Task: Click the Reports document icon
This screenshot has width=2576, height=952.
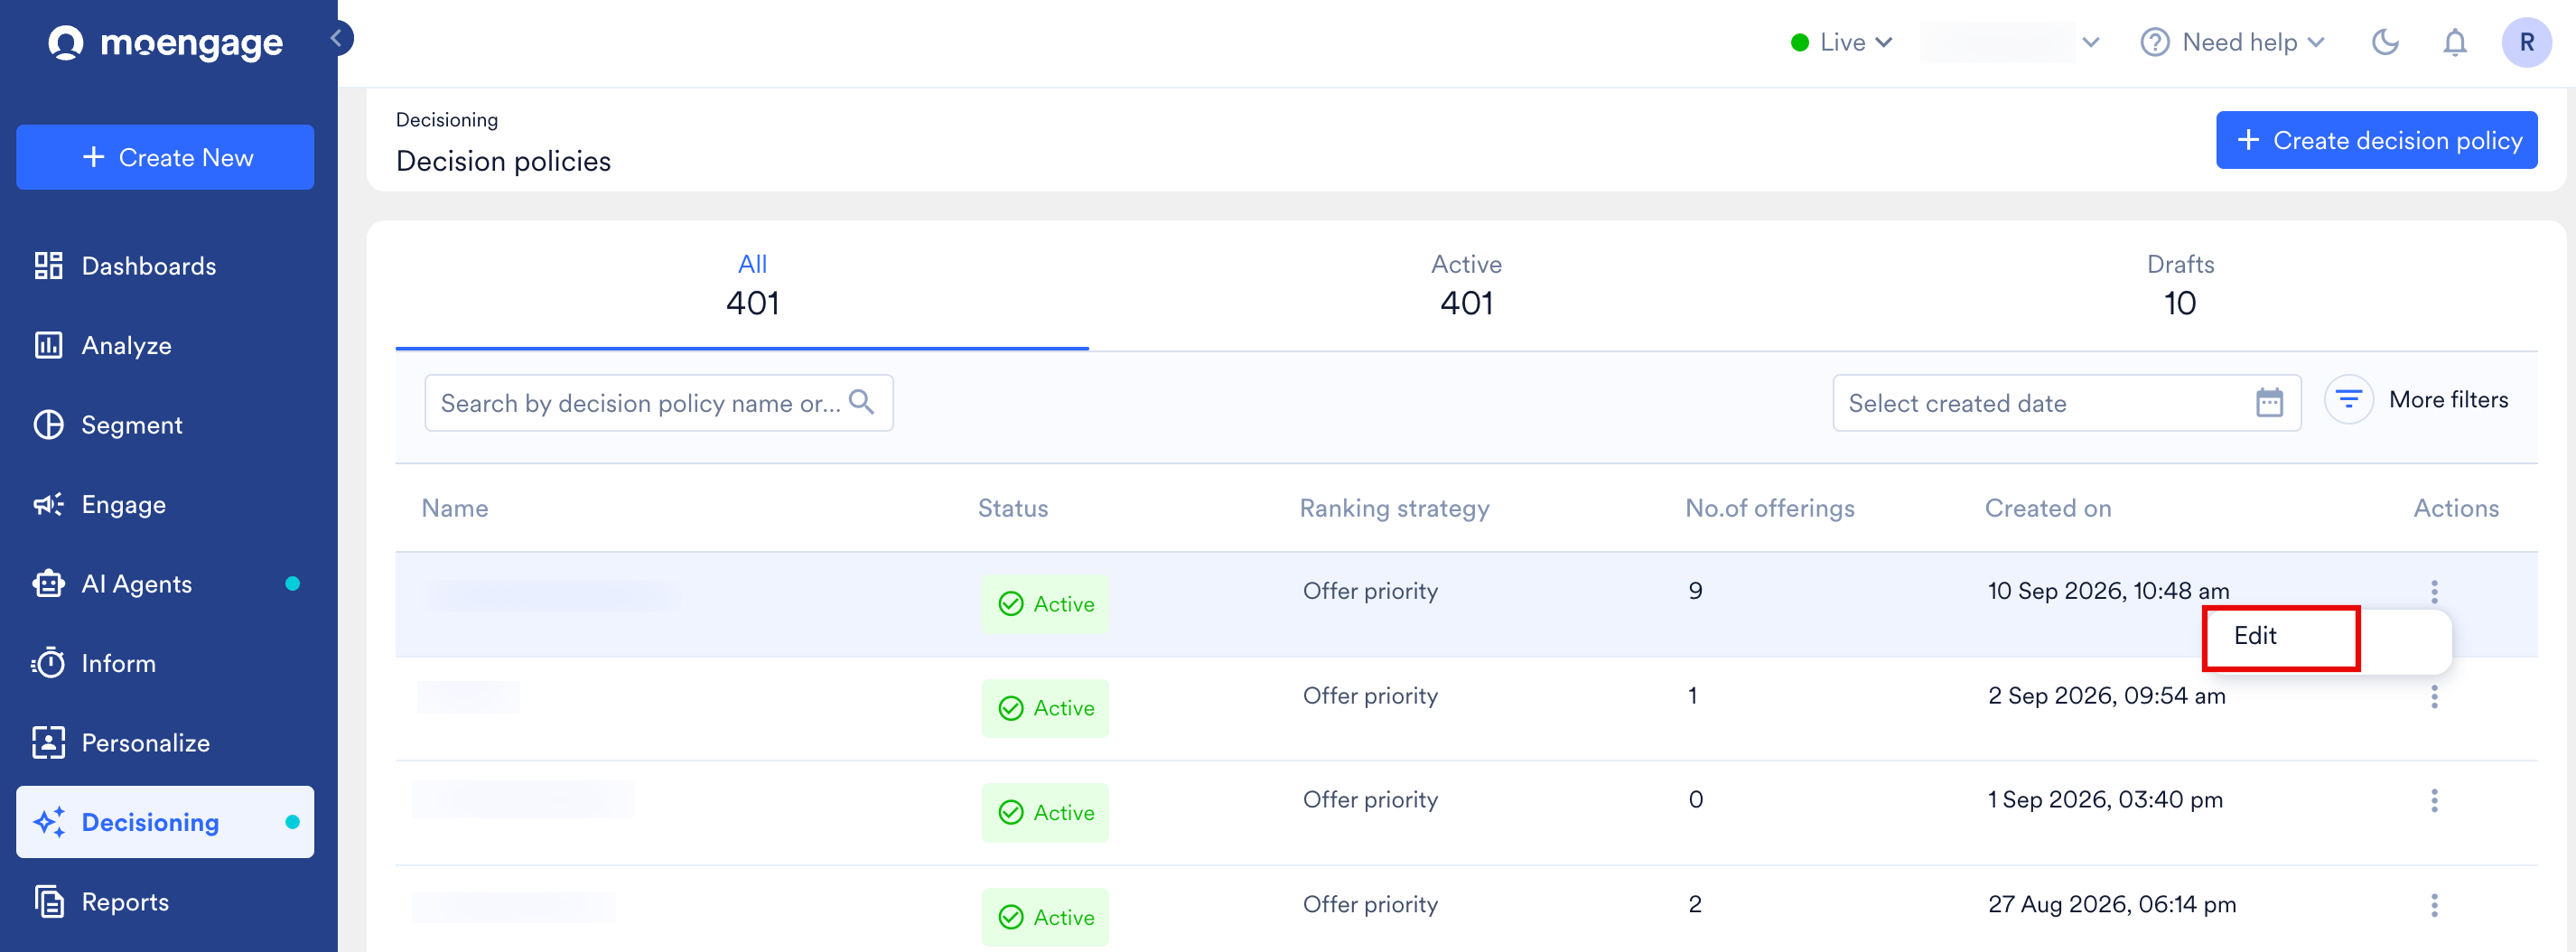Action: pyautogui.click(x=48, y=902)
